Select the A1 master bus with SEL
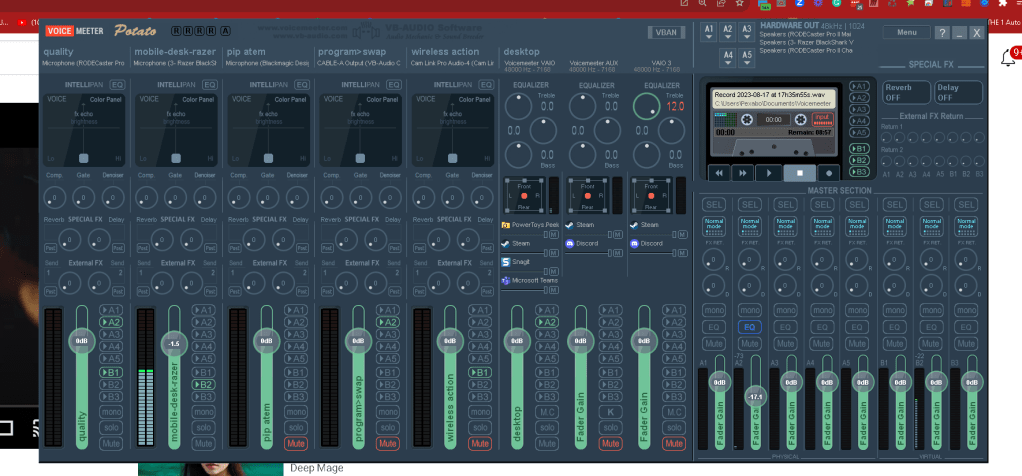 pyautogui.click(x=714, y=205)
